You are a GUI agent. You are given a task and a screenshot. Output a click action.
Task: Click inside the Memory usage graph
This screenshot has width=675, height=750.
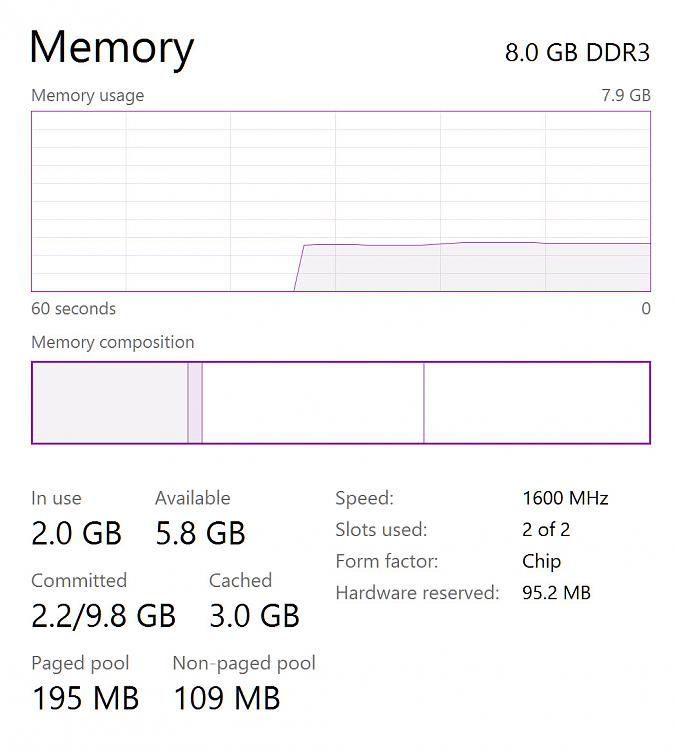(x=341, y=201)
